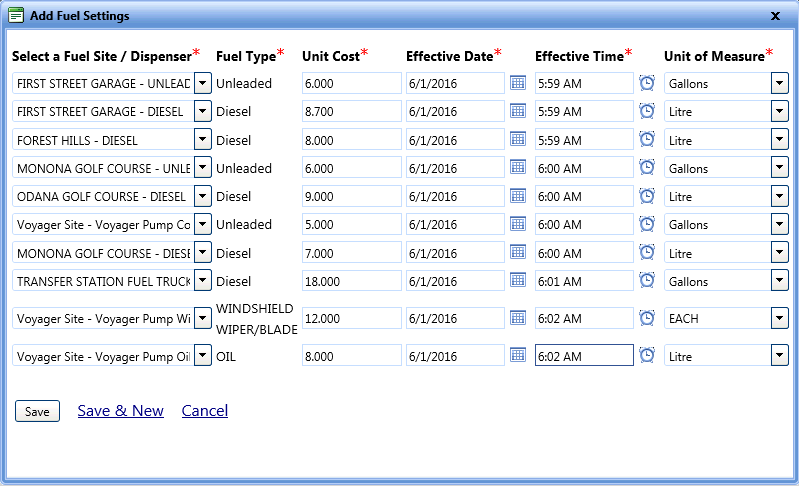Click clock icon beside 6:01 AM time

click(647, 281)
